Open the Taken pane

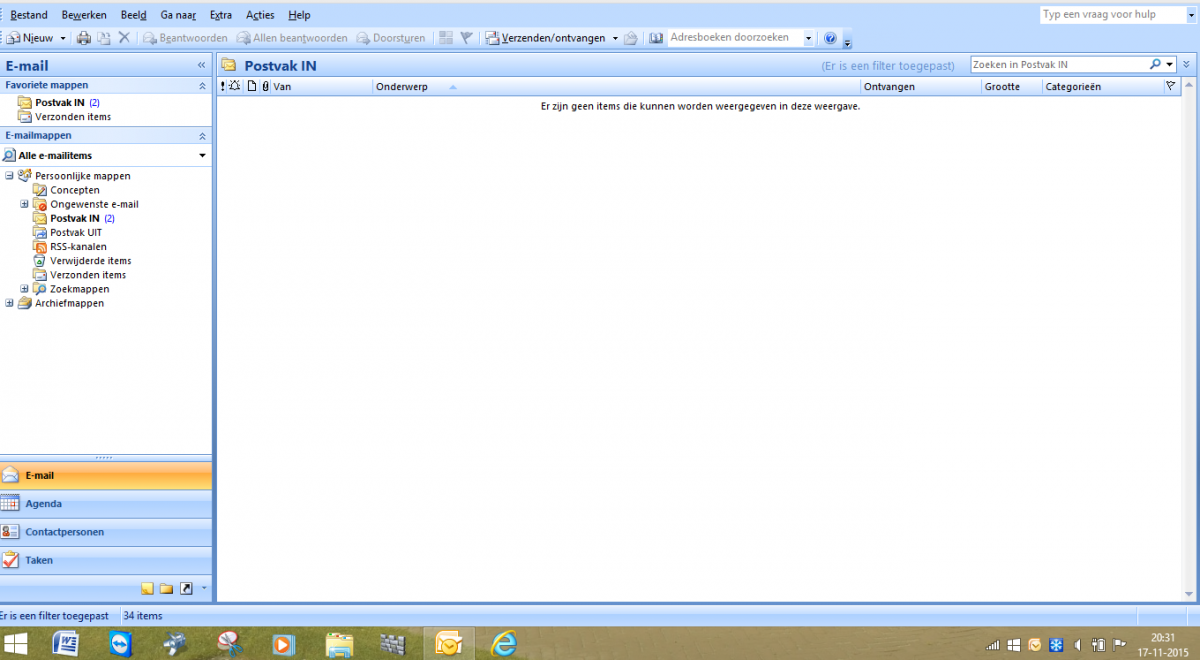106,560
